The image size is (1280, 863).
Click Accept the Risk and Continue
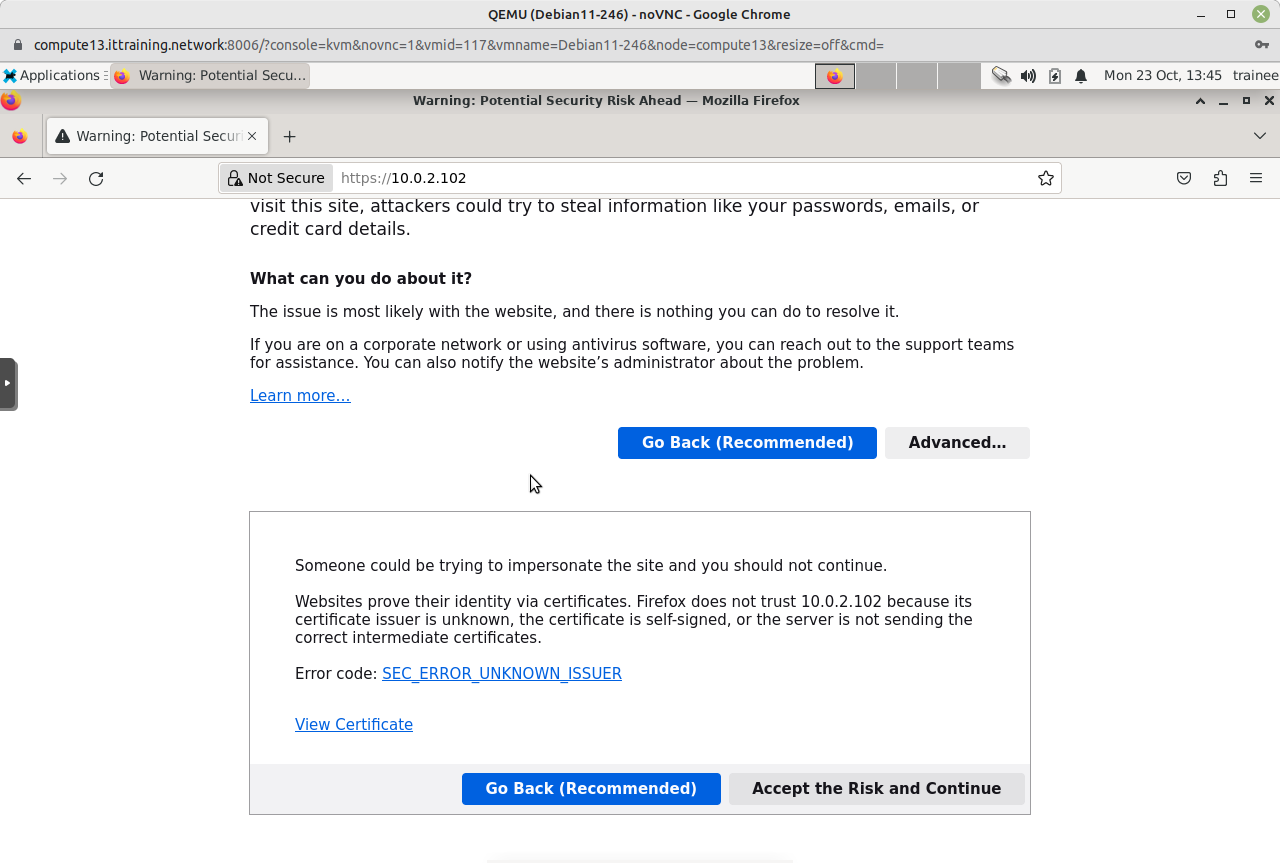876,789
